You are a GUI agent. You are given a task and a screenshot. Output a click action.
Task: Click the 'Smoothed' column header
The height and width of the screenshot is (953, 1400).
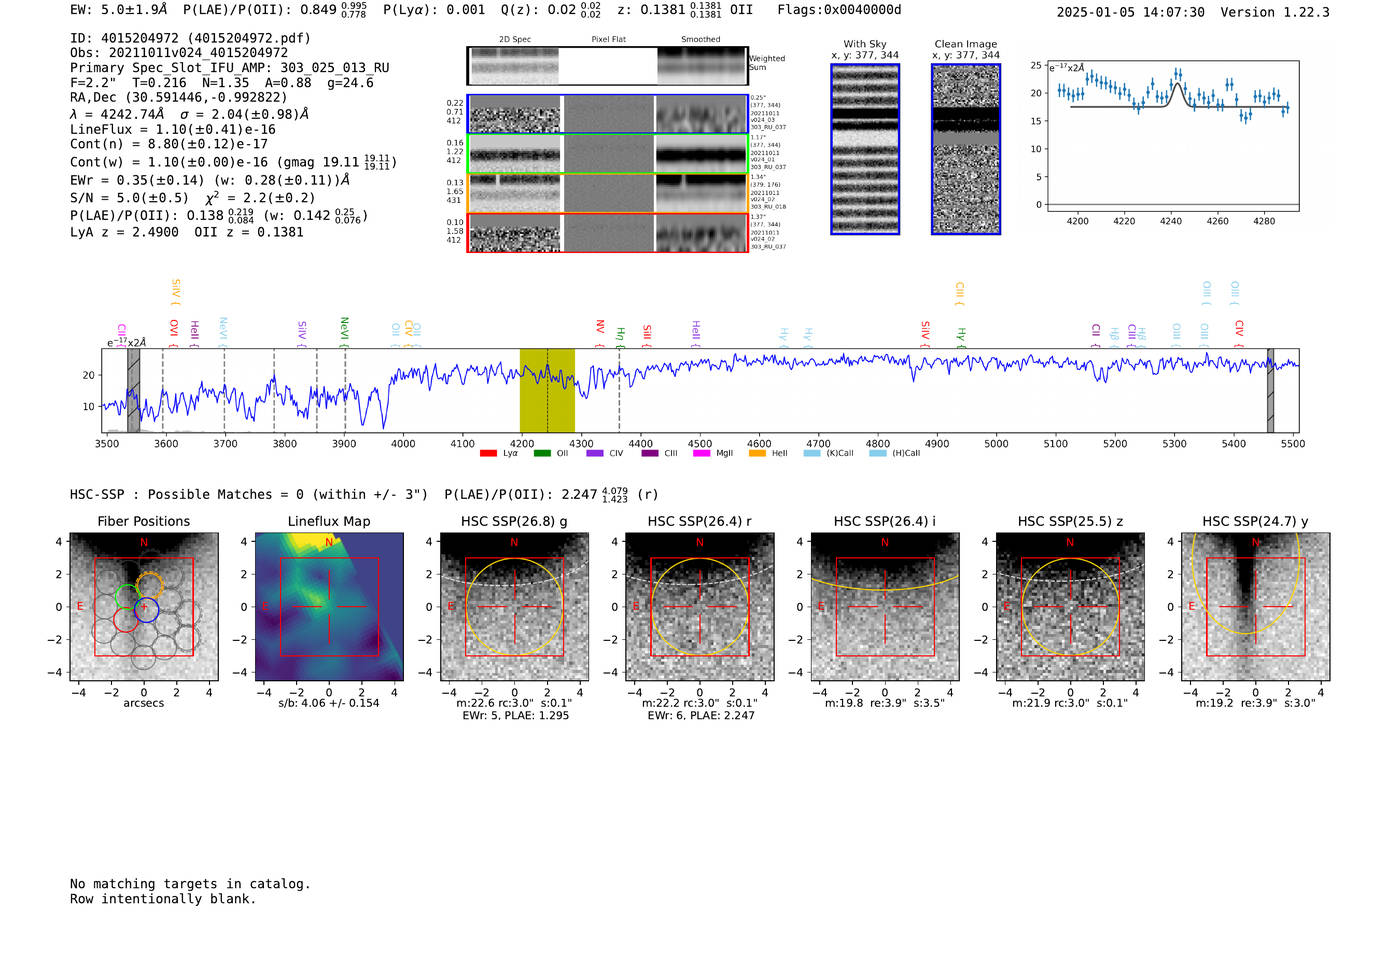pos(701,39)
